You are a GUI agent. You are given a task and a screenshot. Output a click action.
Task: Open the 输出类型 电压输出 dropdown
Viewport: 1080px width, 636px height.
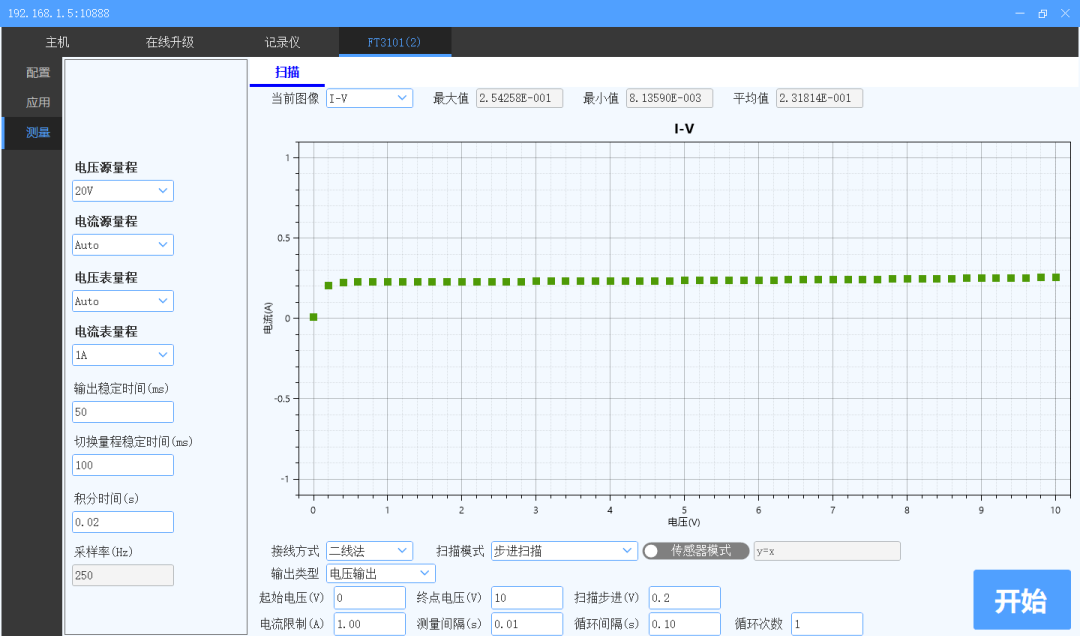click(381, 573)
